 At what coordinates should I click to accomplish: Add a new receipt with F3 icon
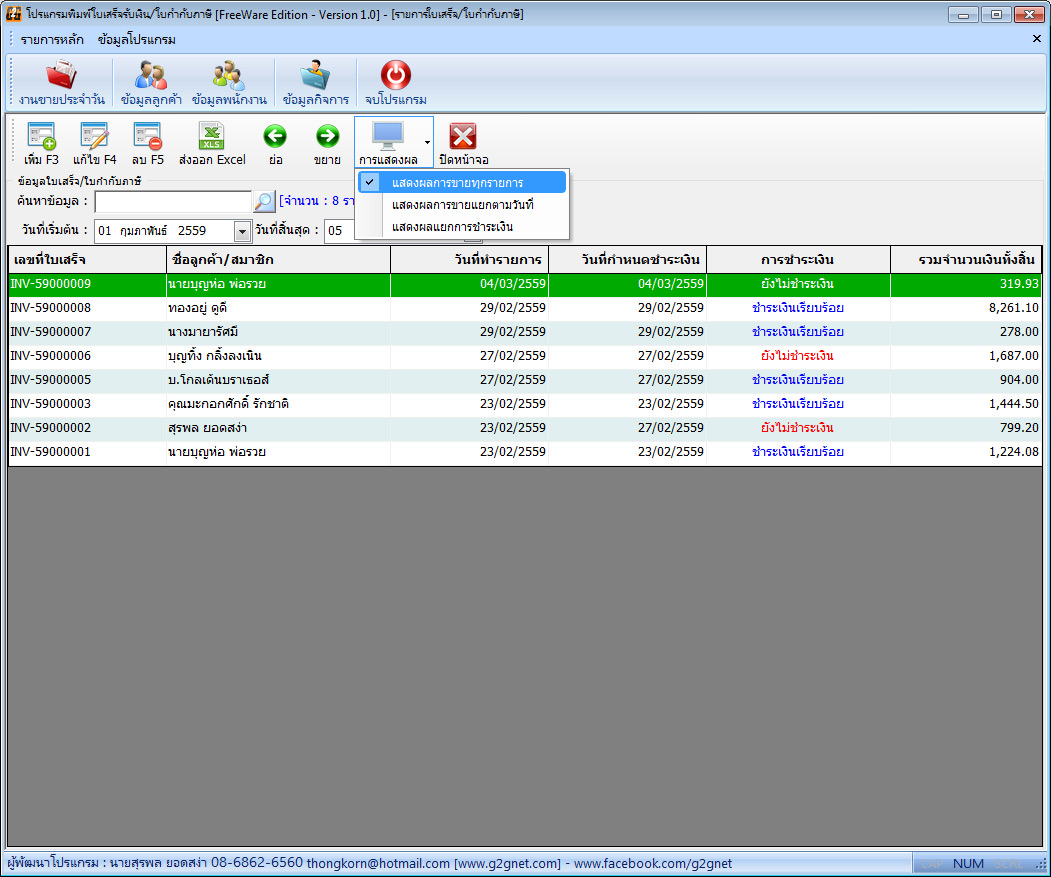[x=41, y=136]
